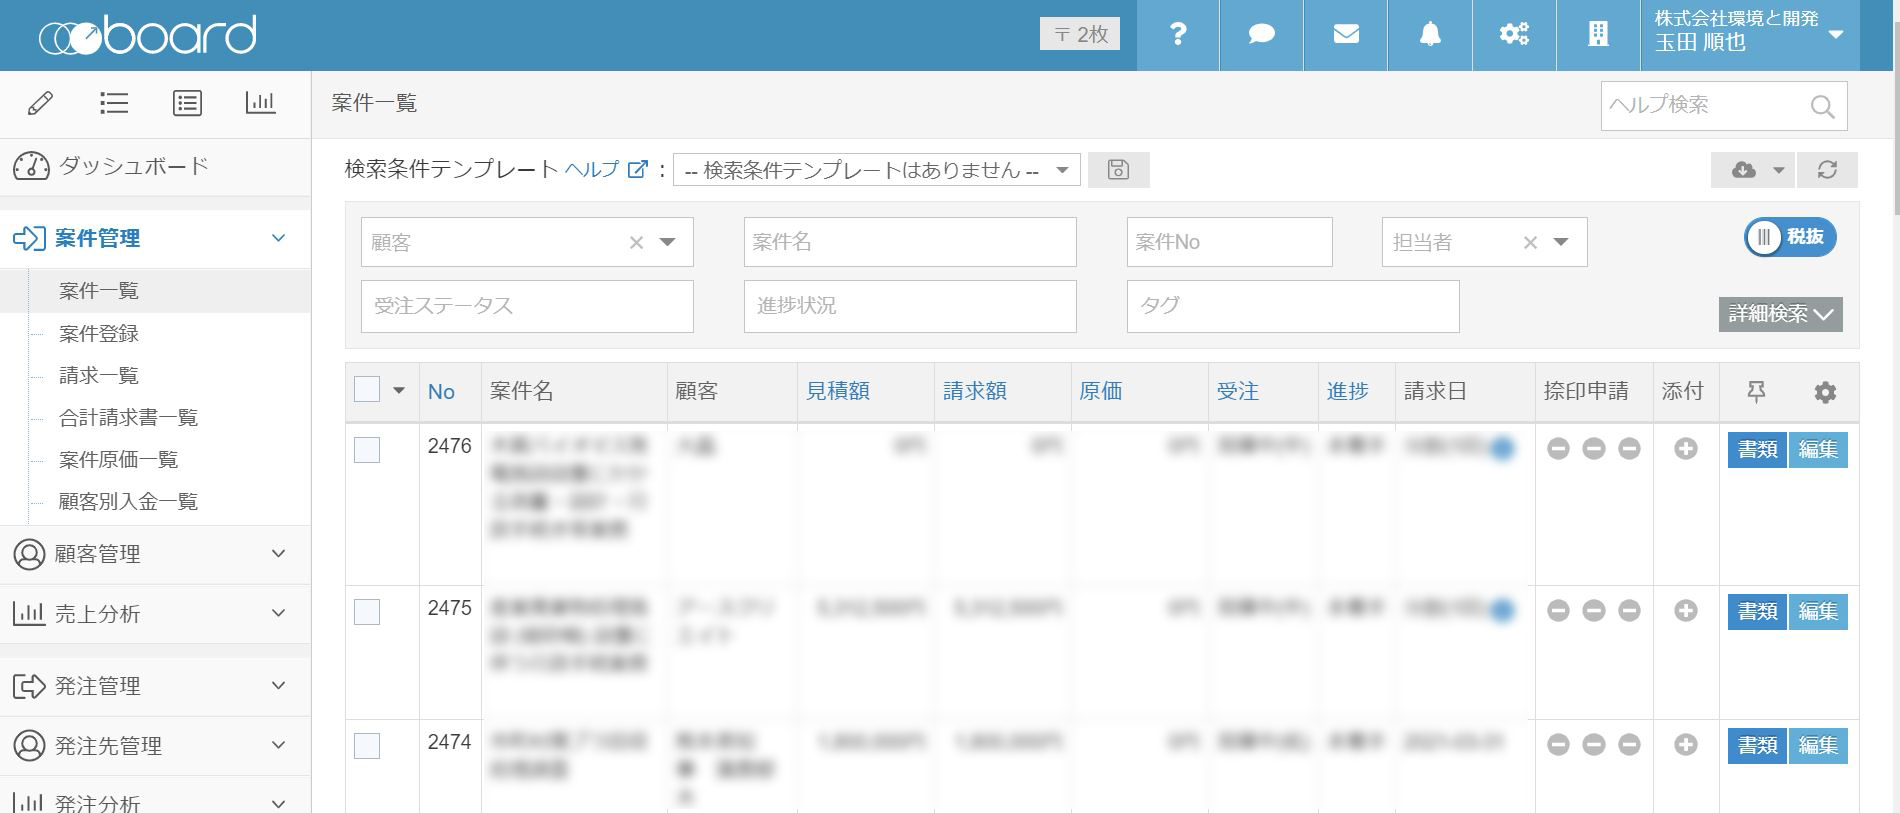
Task: Select 請求一覧 in the sidebar menu
Action: (x=99, y=376)
